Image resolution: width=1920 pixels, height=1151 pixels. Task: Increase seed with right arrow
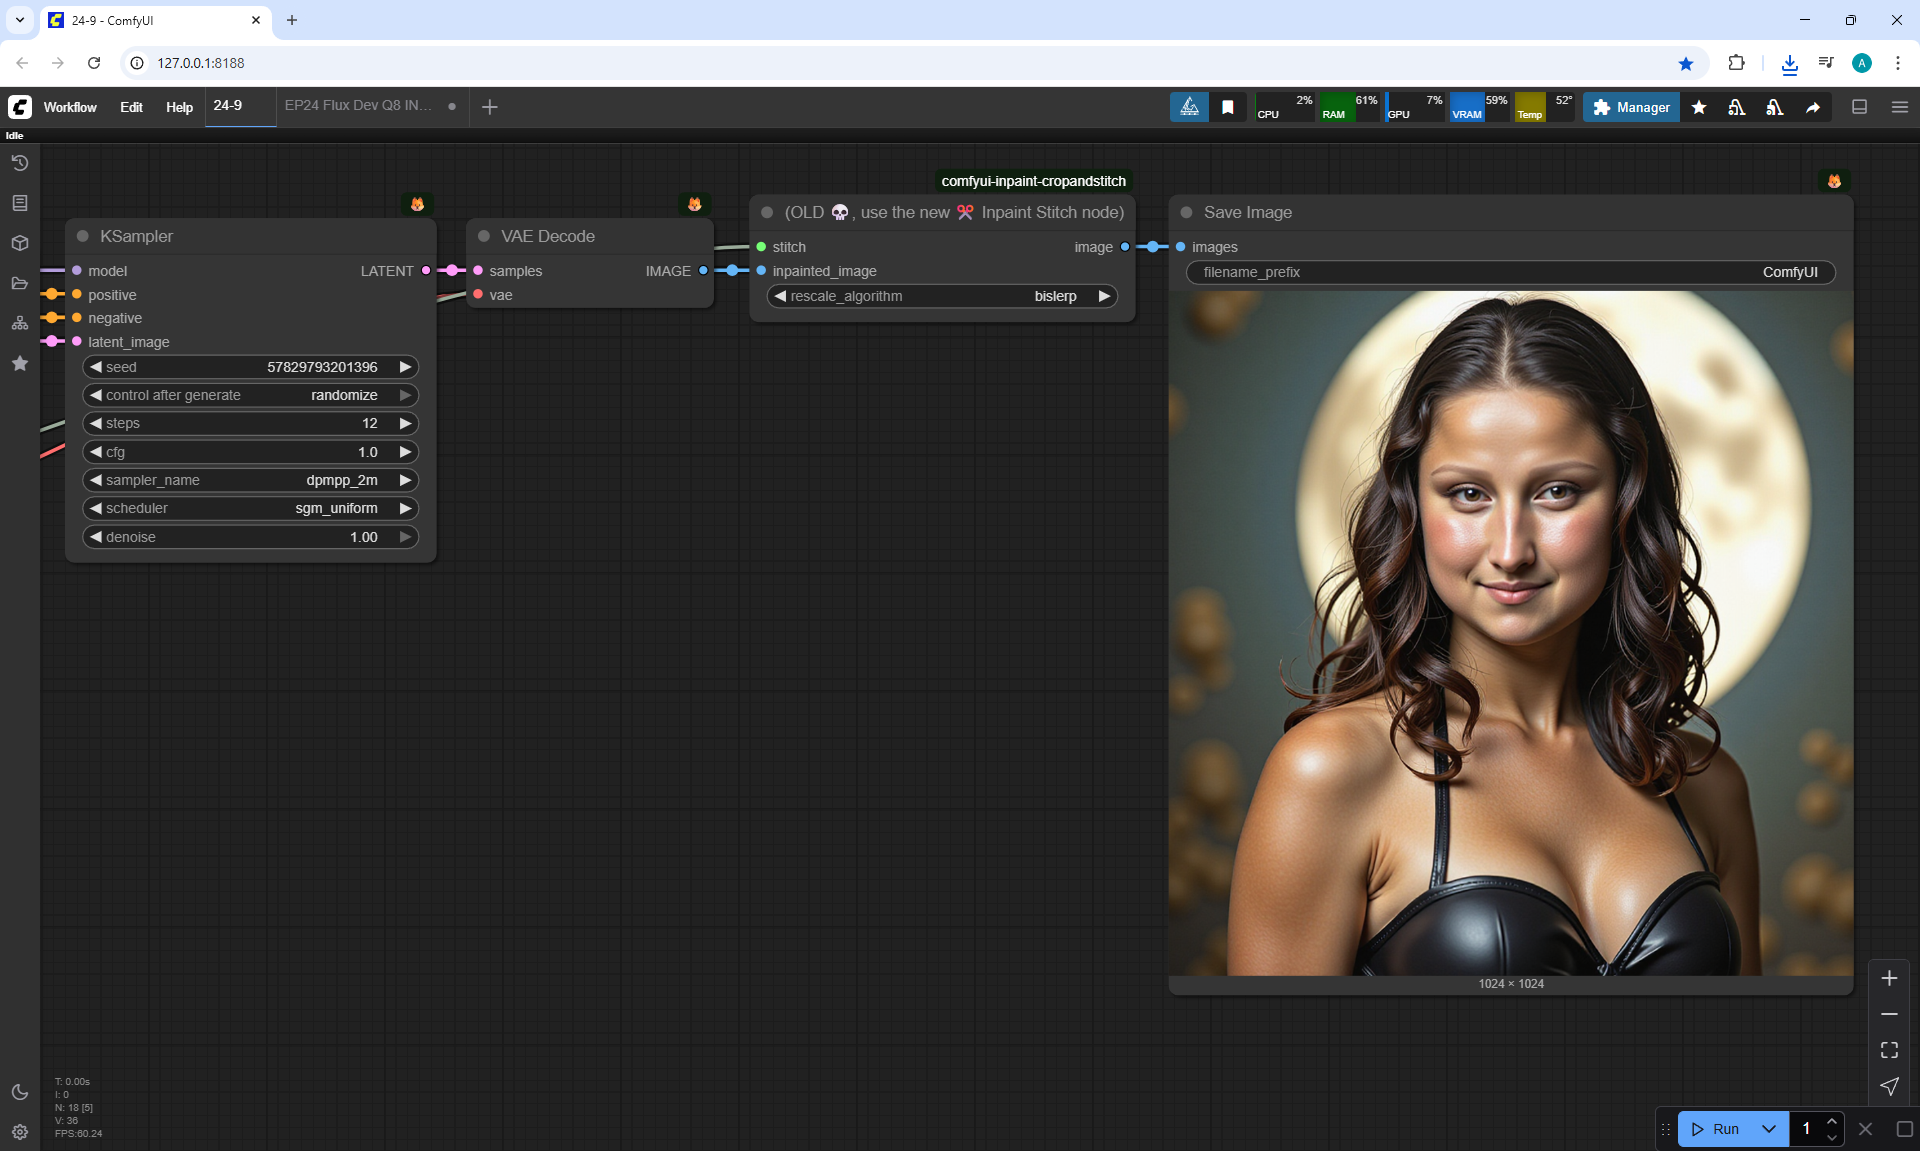coord(405,367)
